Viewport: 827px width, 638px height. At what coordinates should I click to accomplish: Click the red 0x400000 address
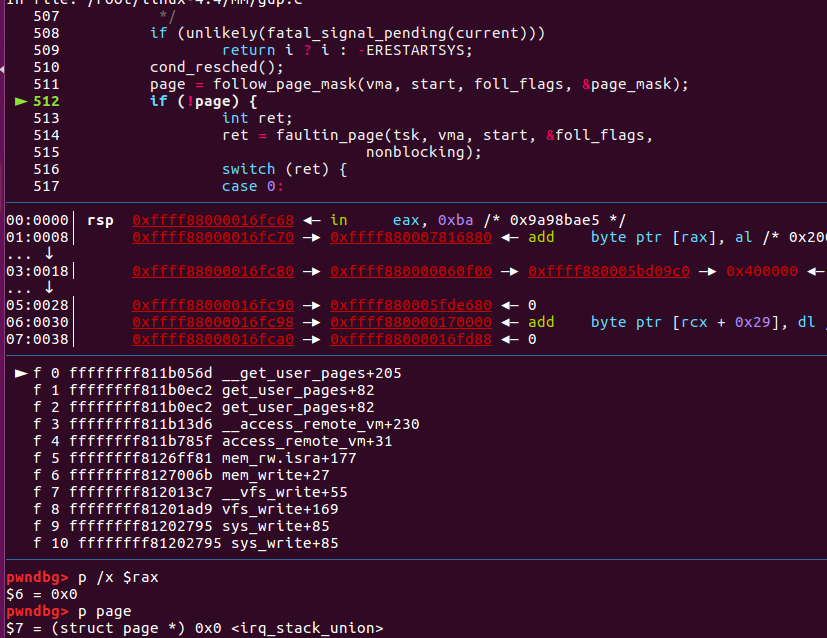(x=761, y=271)
